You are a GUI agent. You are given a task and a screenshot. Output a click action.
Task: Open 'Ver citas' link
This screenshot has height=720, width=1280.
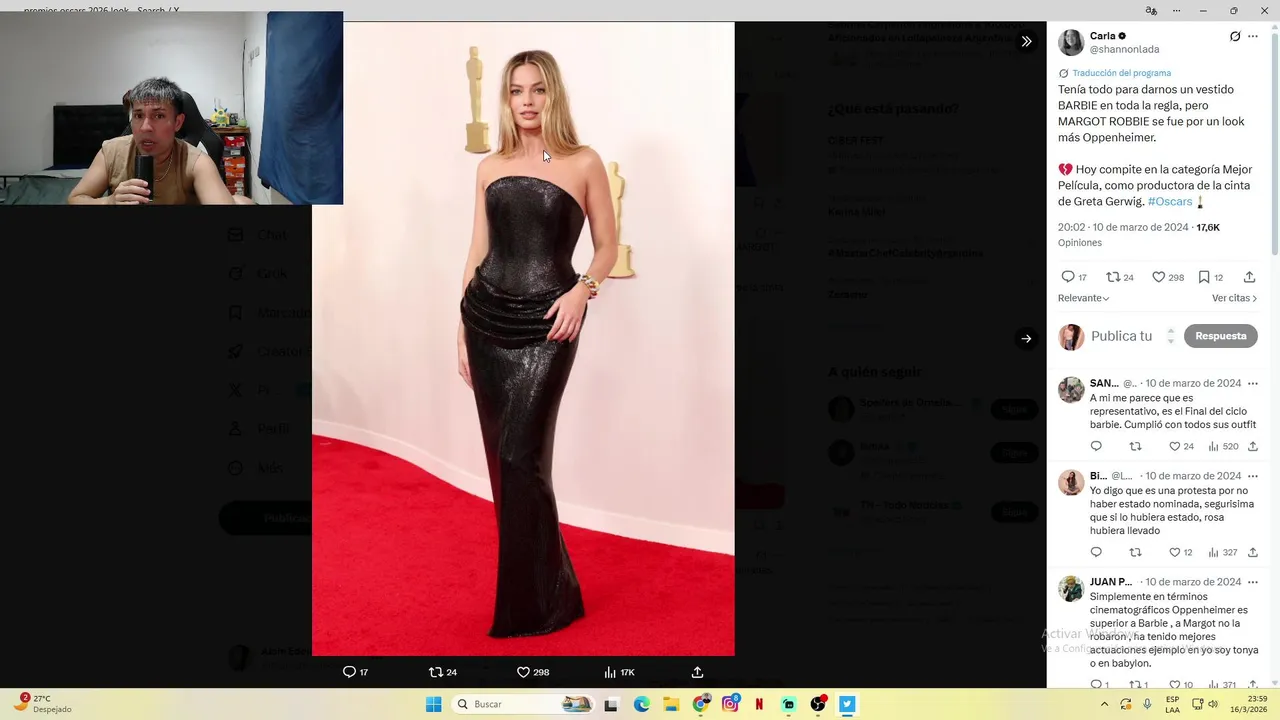coord(1235,298)
